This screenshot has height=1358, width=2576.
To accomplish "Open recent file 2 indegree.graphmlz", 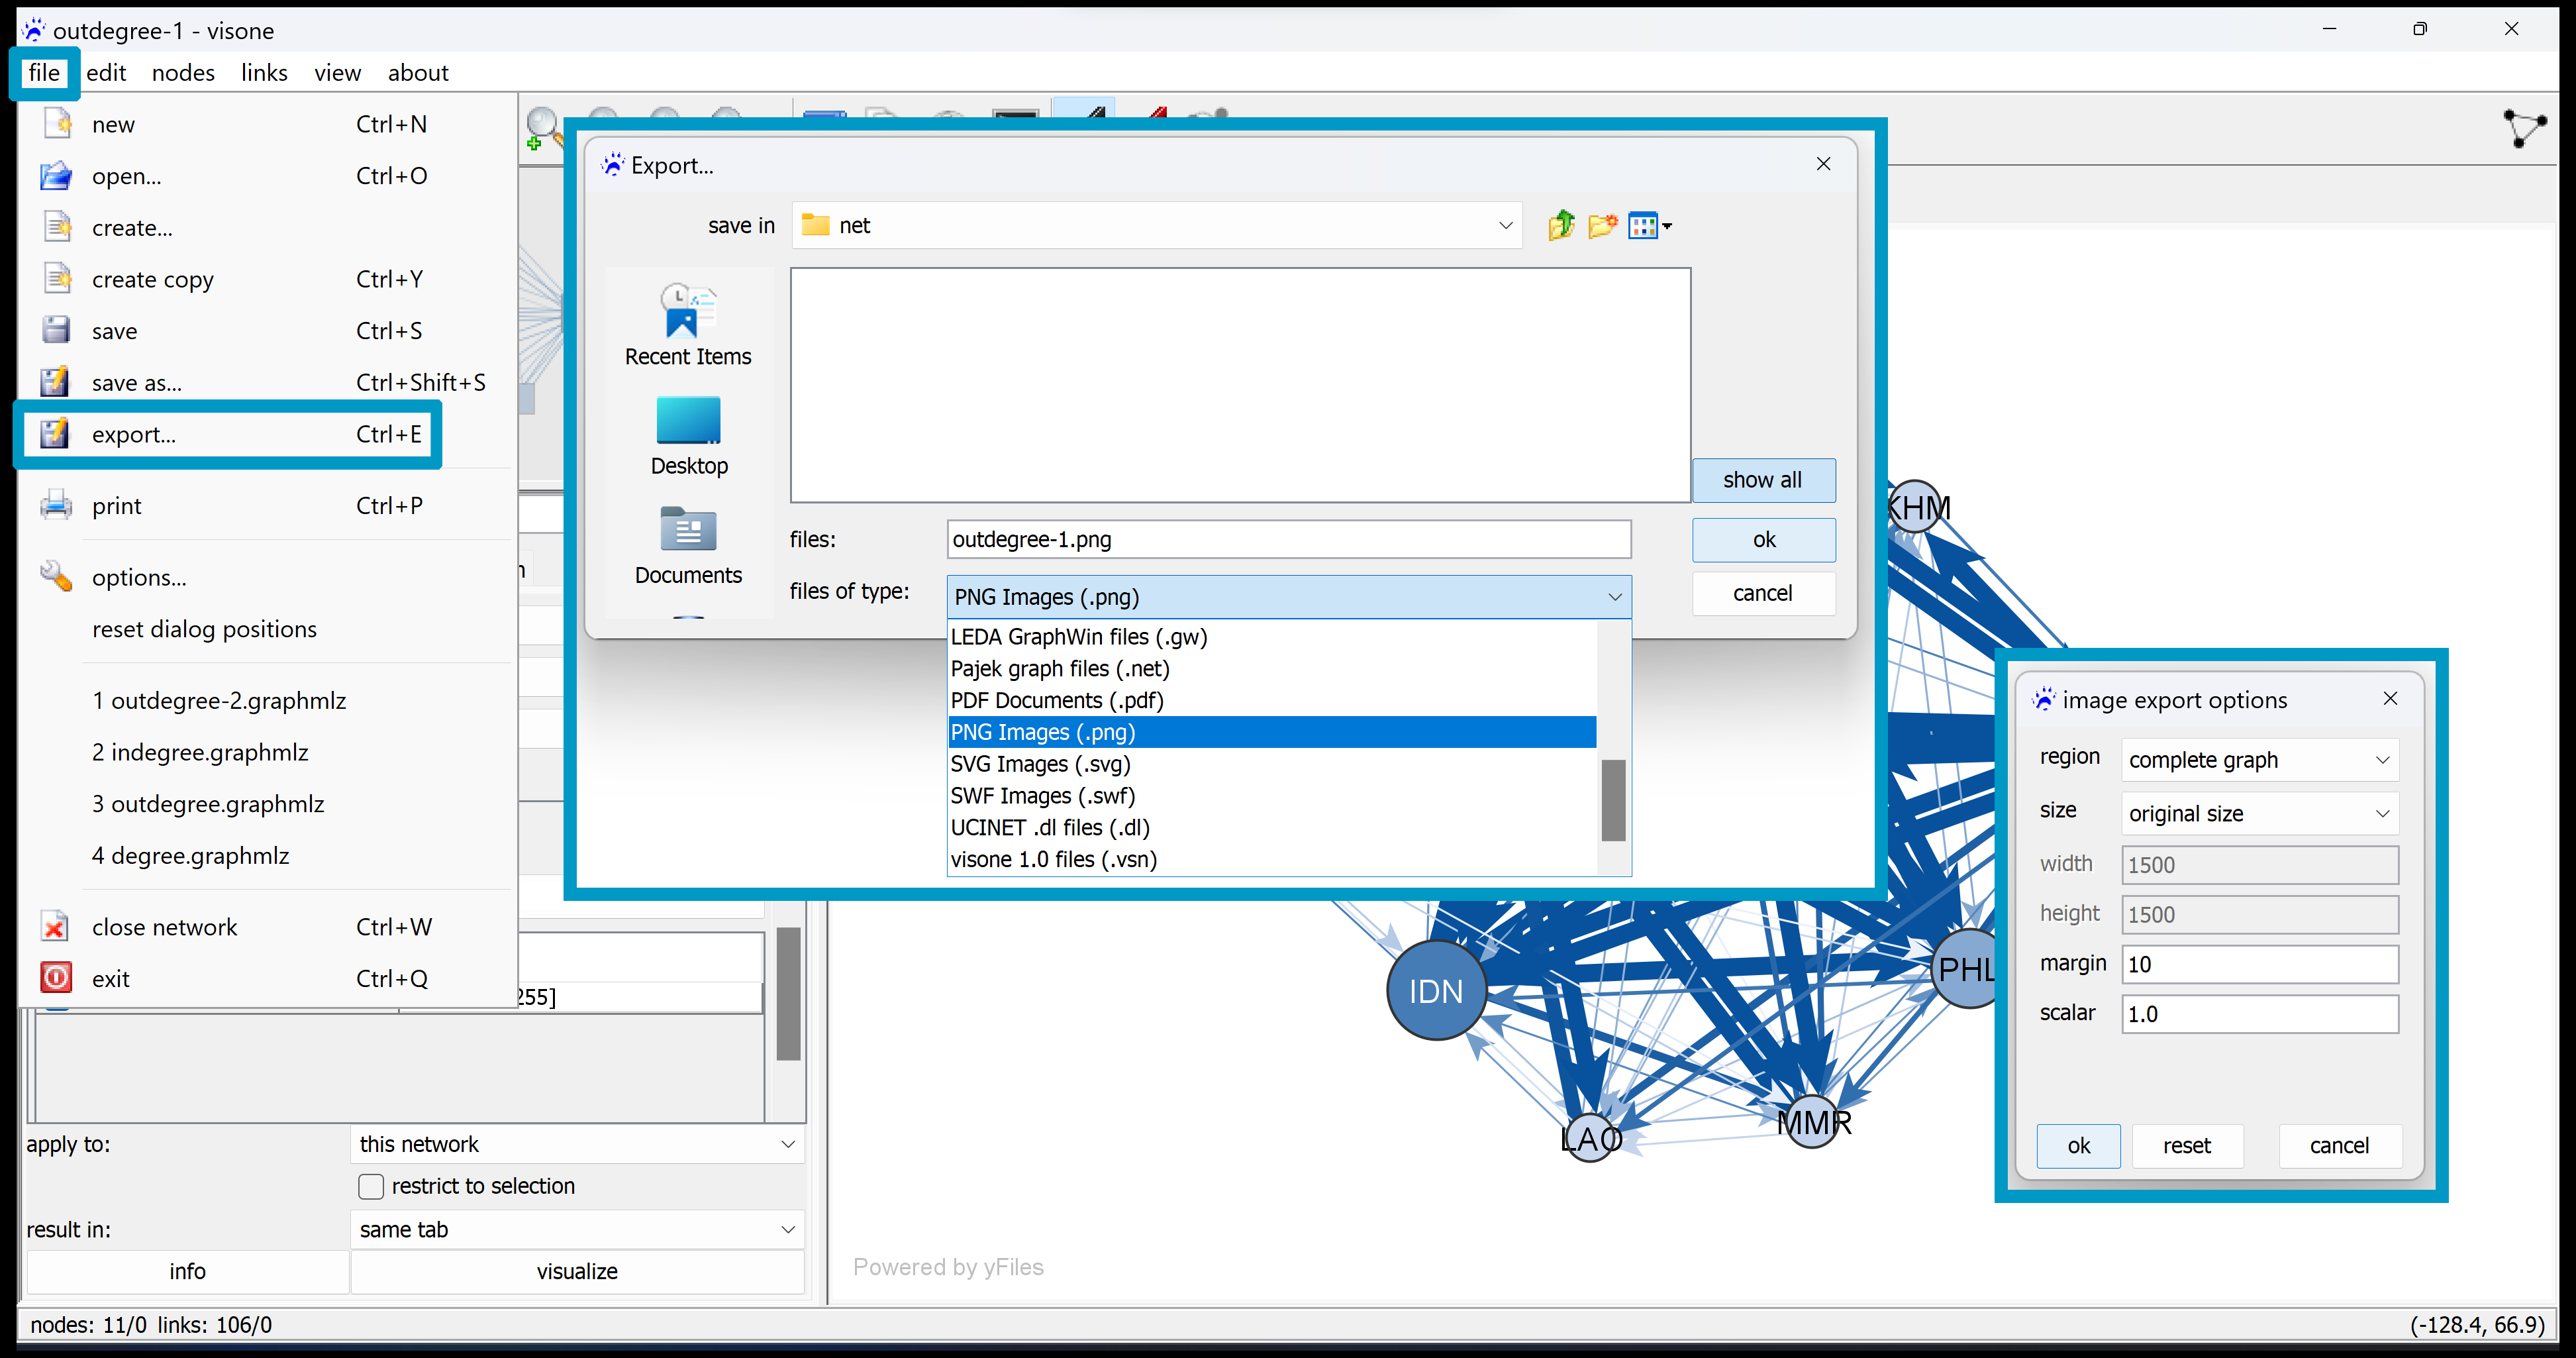I will (200, 752).
